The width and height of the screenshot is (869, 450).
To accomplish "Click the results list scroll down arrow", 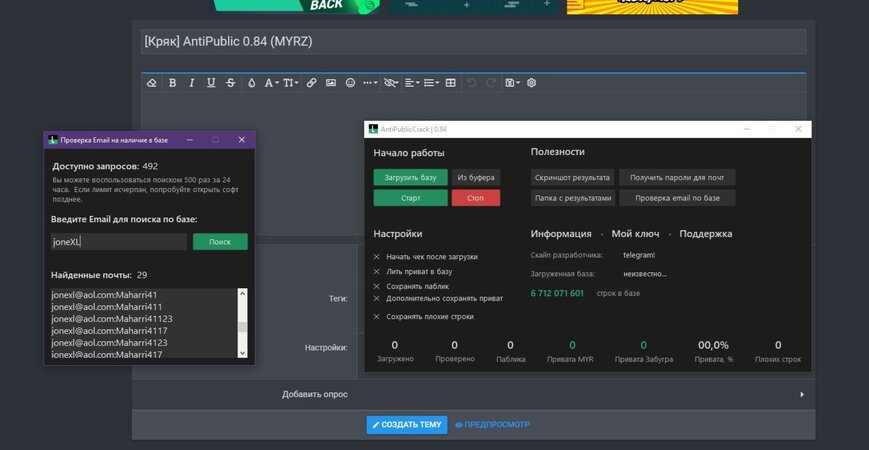I will point(242,353).
